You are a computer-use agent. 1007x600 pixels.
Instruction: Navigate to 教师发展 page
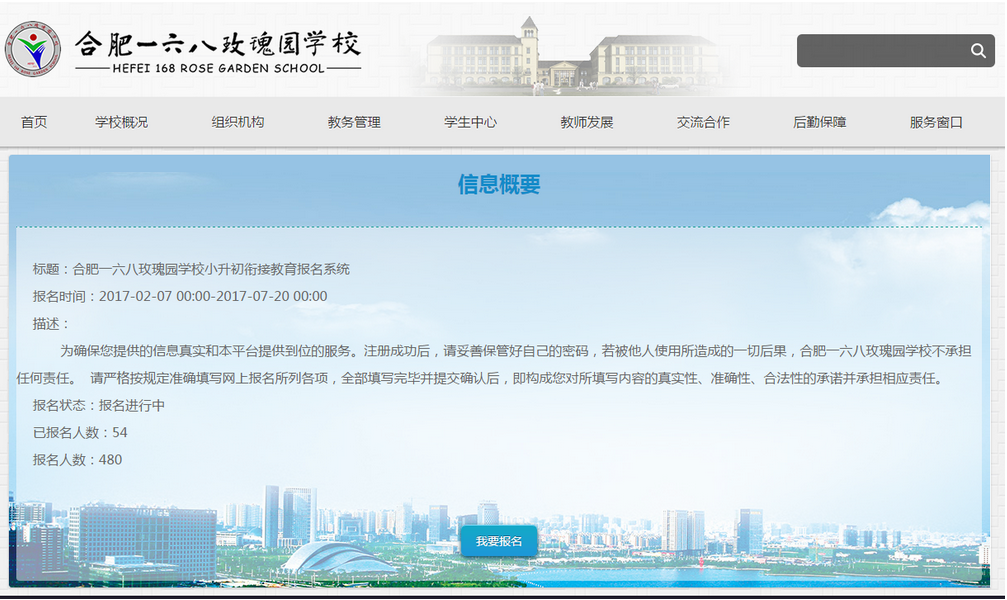(587, 122)
